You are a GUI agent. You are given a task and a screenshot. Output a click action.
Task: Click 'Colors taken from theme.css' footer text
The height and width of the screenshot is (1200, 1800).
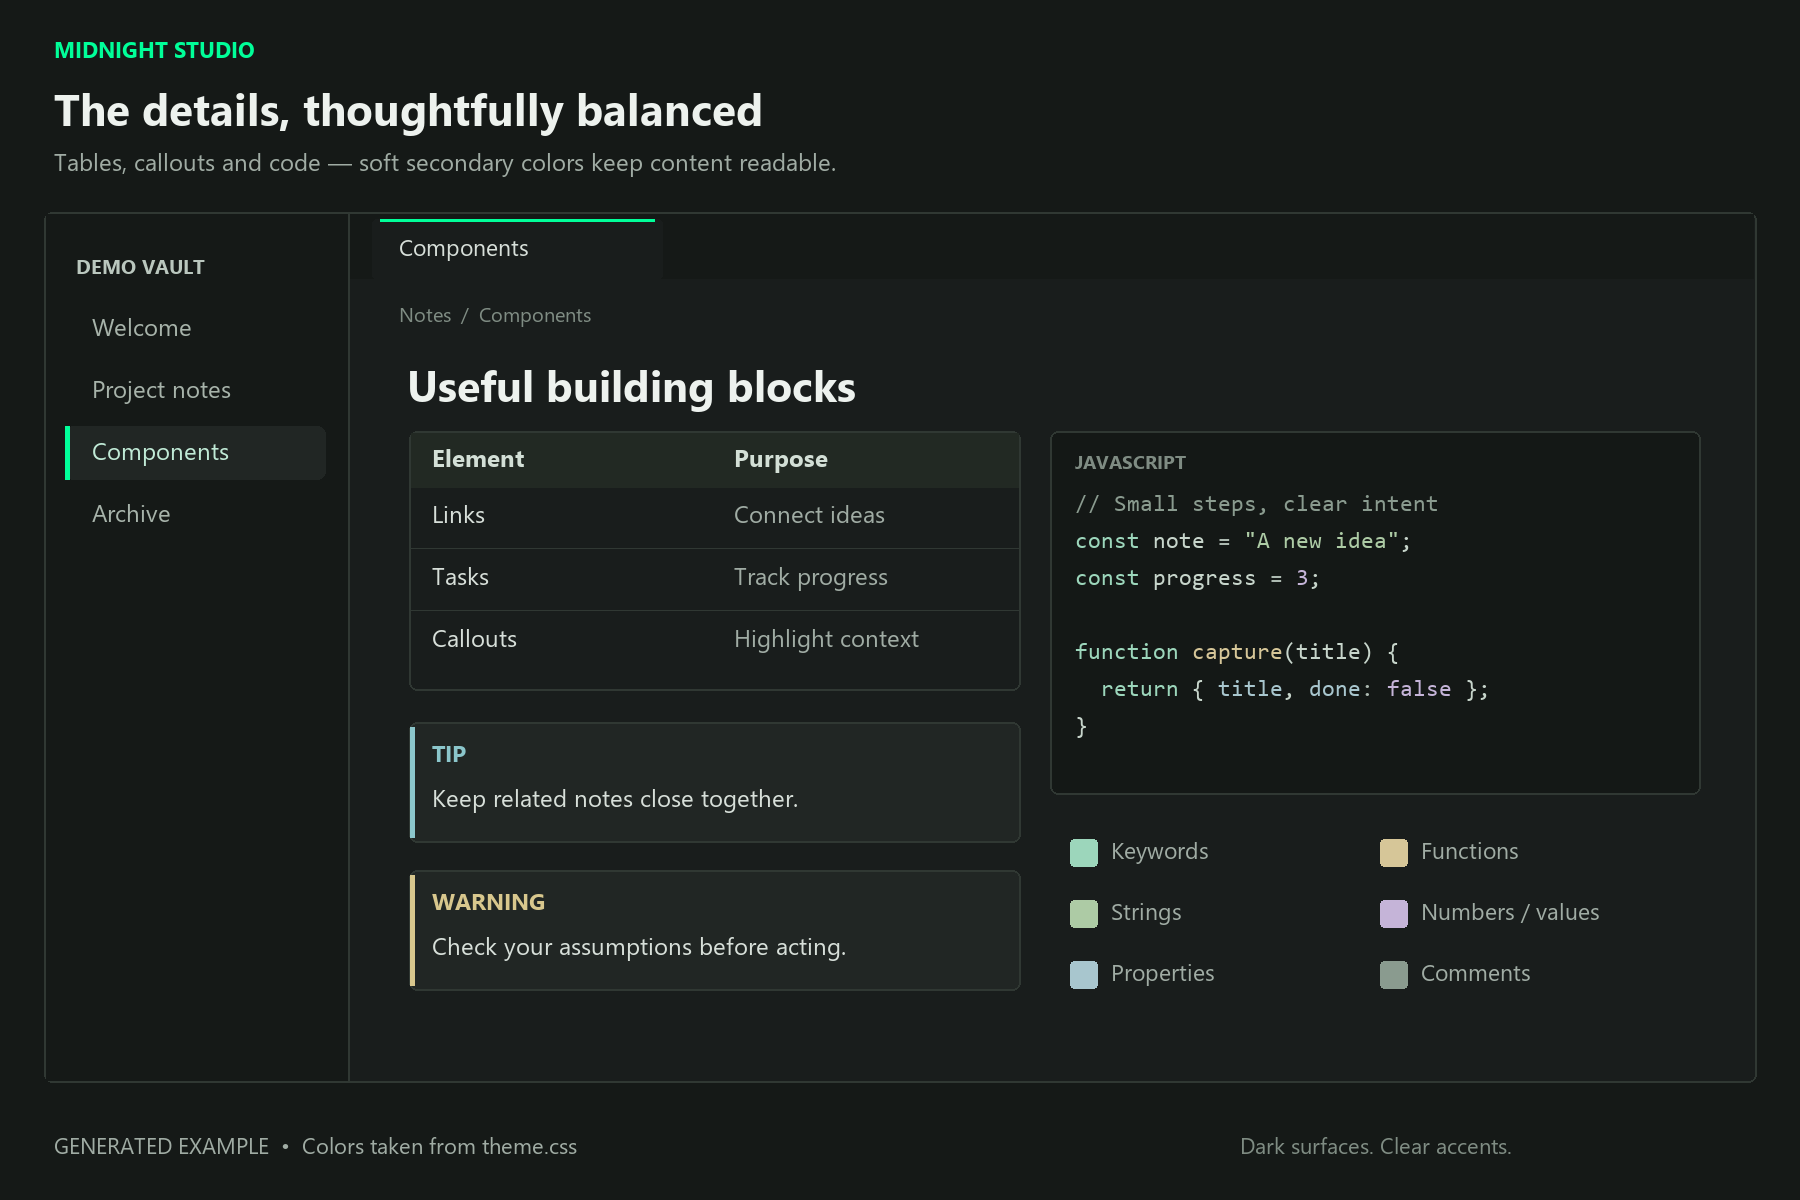[439, 1146]
